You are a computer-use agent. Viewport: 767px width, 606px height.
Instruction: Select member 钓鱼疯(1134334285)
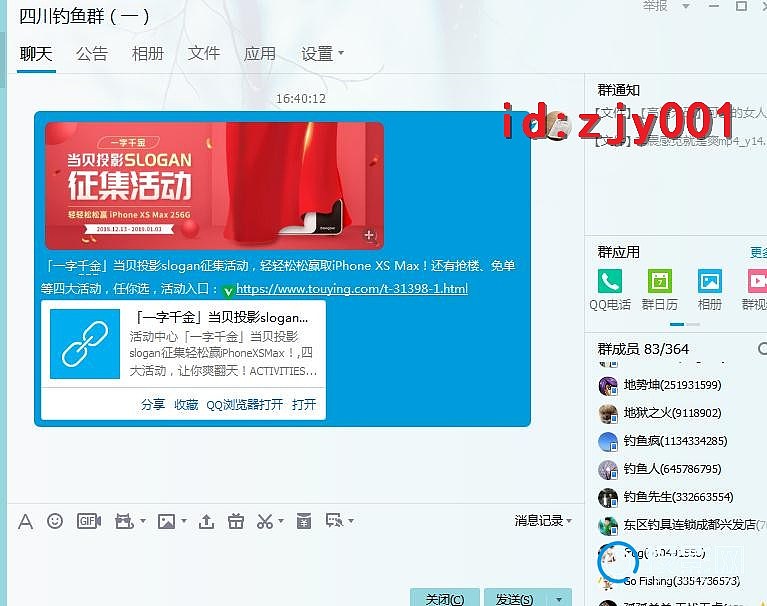pyautogui.click(x=675, y=441)
